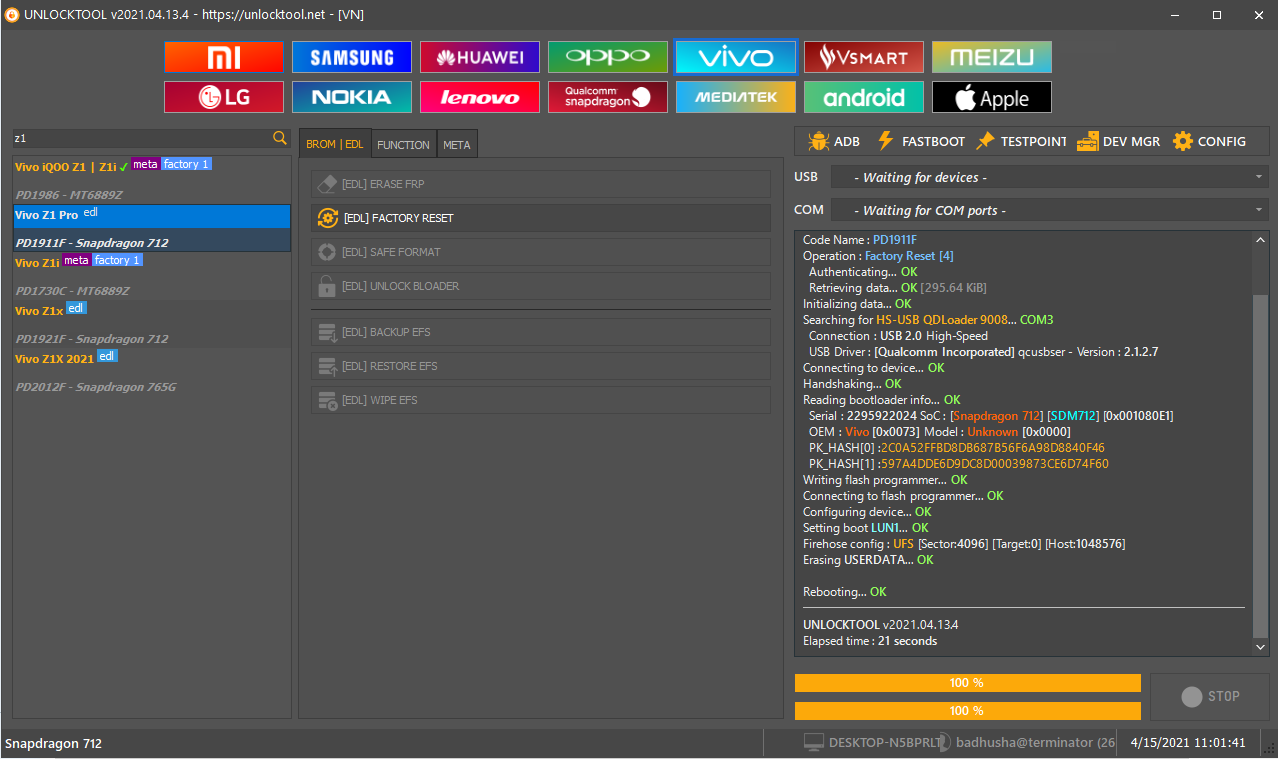Open ADB bug icon tool
The image size is (1278, 759).
tap(834, 141)
